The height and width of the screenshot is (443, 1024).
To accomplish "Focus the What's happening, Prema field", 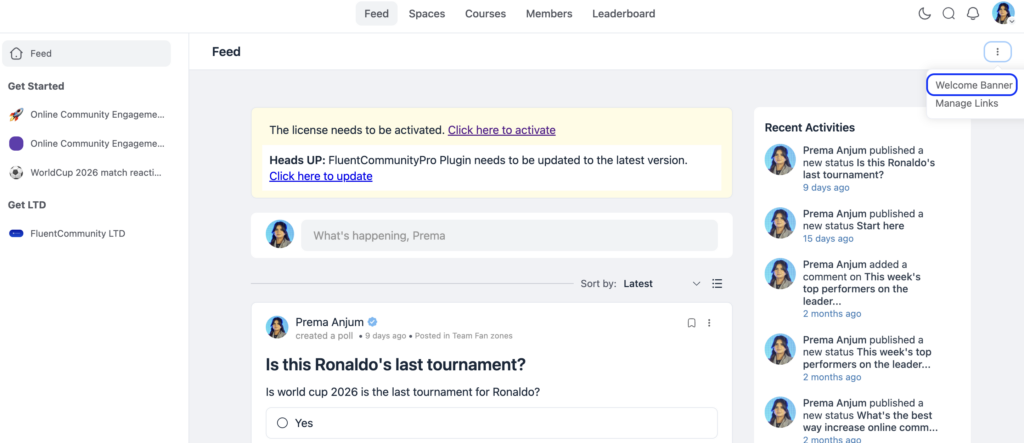I will (509, 235).
